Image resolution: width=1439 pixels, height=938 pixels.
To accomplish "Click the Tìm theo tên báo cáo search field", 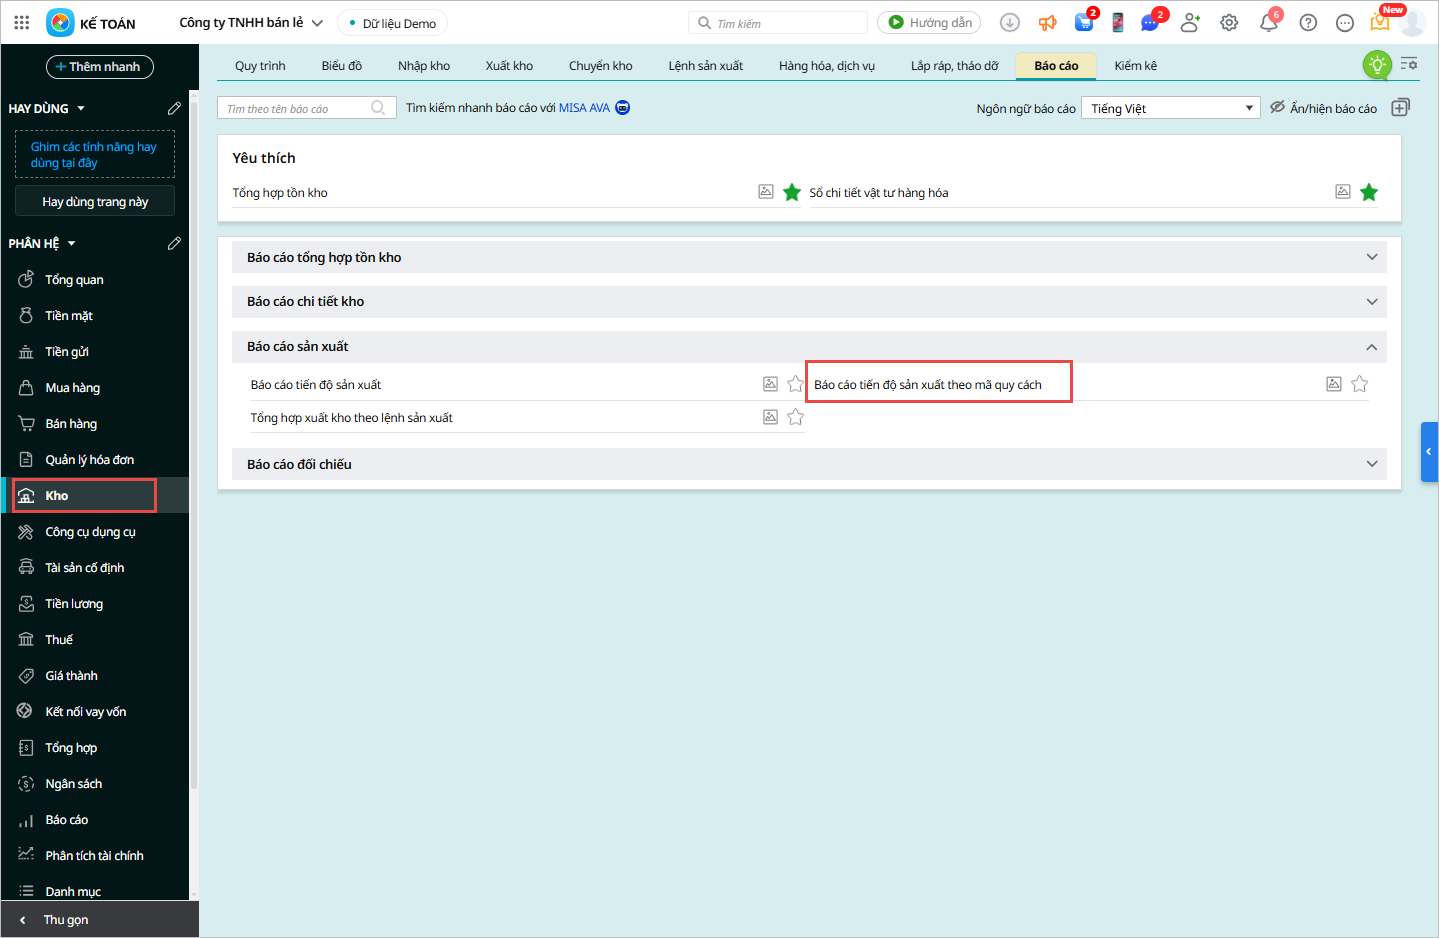I will point(297,108).
